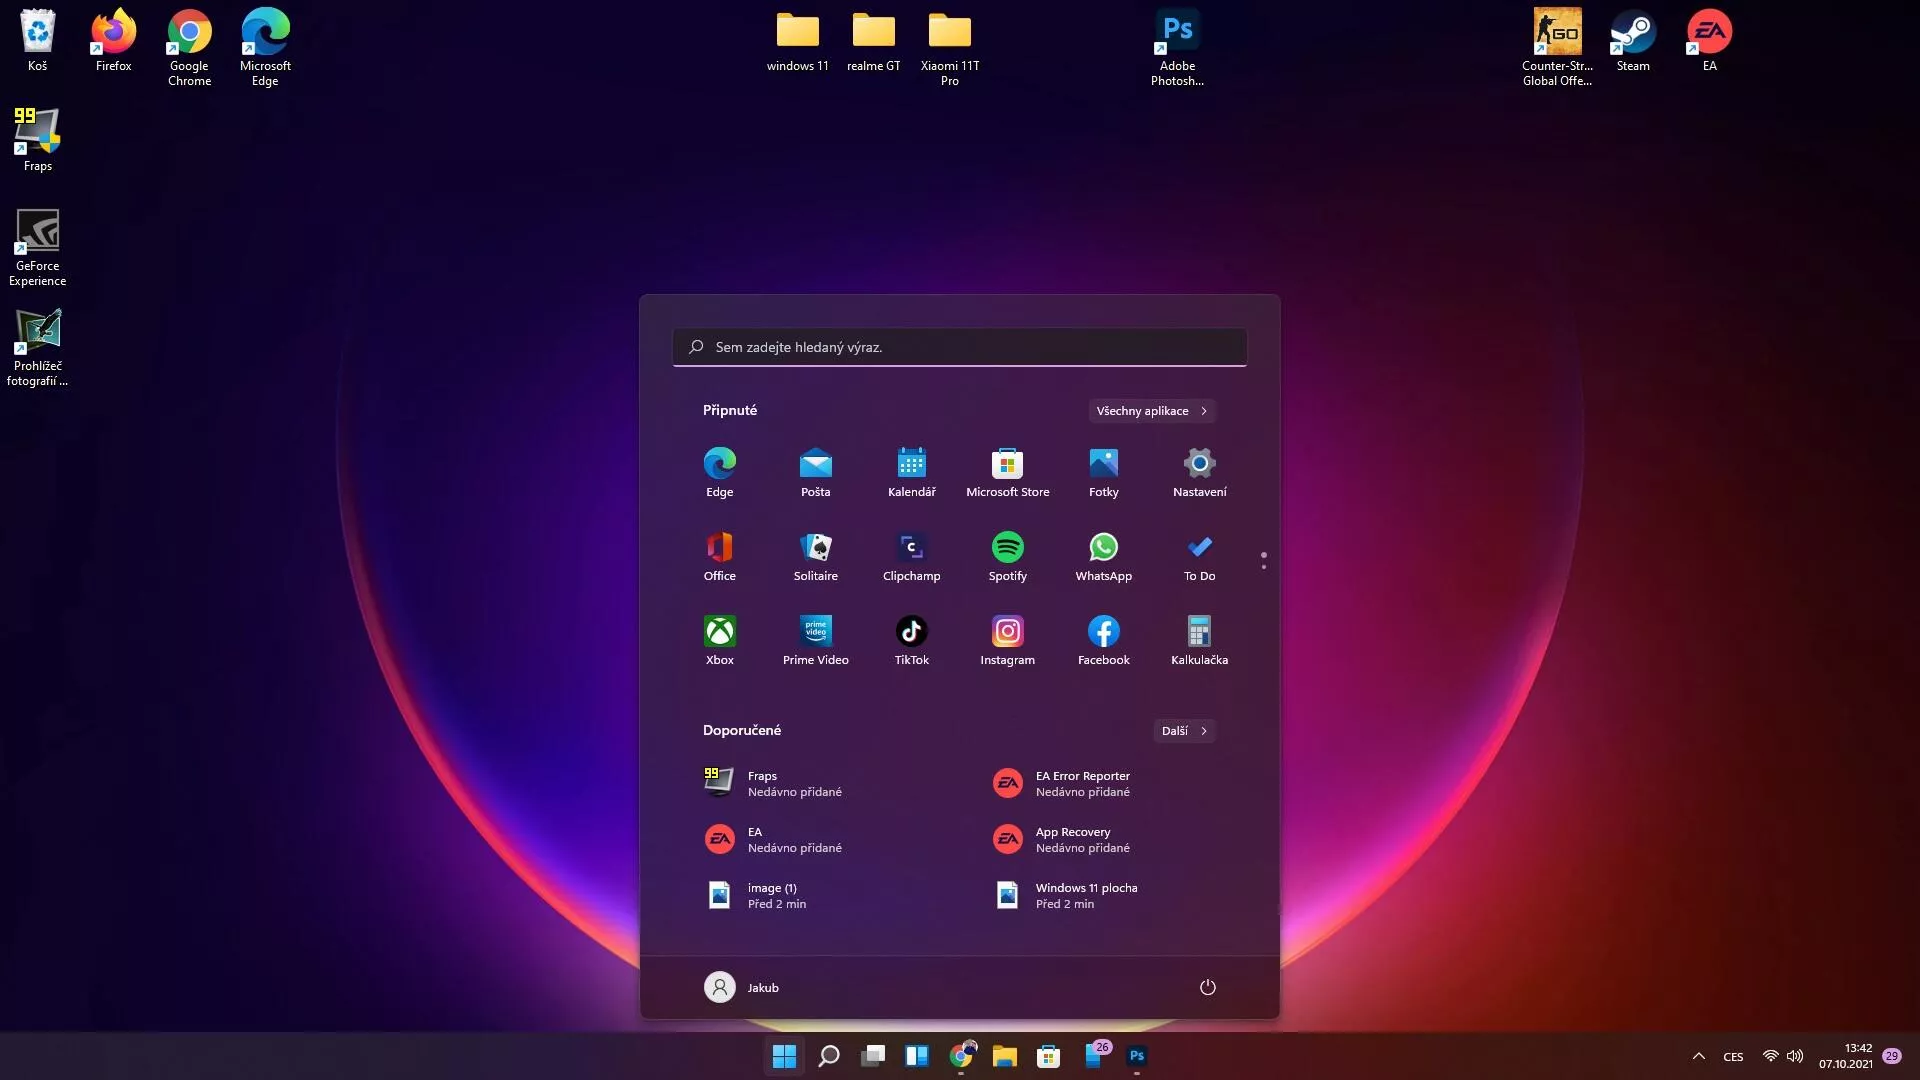Viewport: 1920px width, 1080px height.
Task: Expand hidden system tray icons chevron
Action: [1698, 1056]
